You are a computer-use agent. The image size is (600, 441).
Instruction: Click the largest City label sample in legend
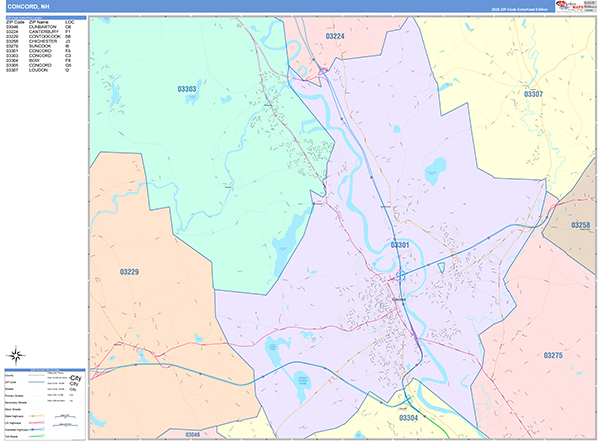pyautogui.click(x=76, y=376)
